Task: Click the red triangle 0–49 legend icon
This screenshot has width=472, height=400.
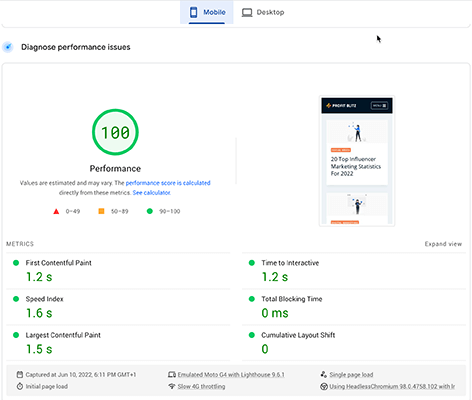Action: tap(56, 211)
